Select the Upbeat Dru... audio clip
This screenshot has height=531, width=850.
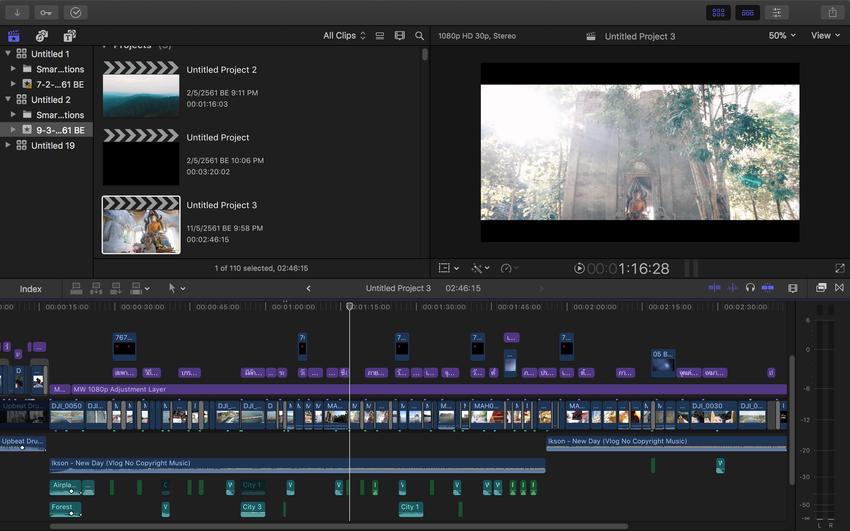click(23, 444)
